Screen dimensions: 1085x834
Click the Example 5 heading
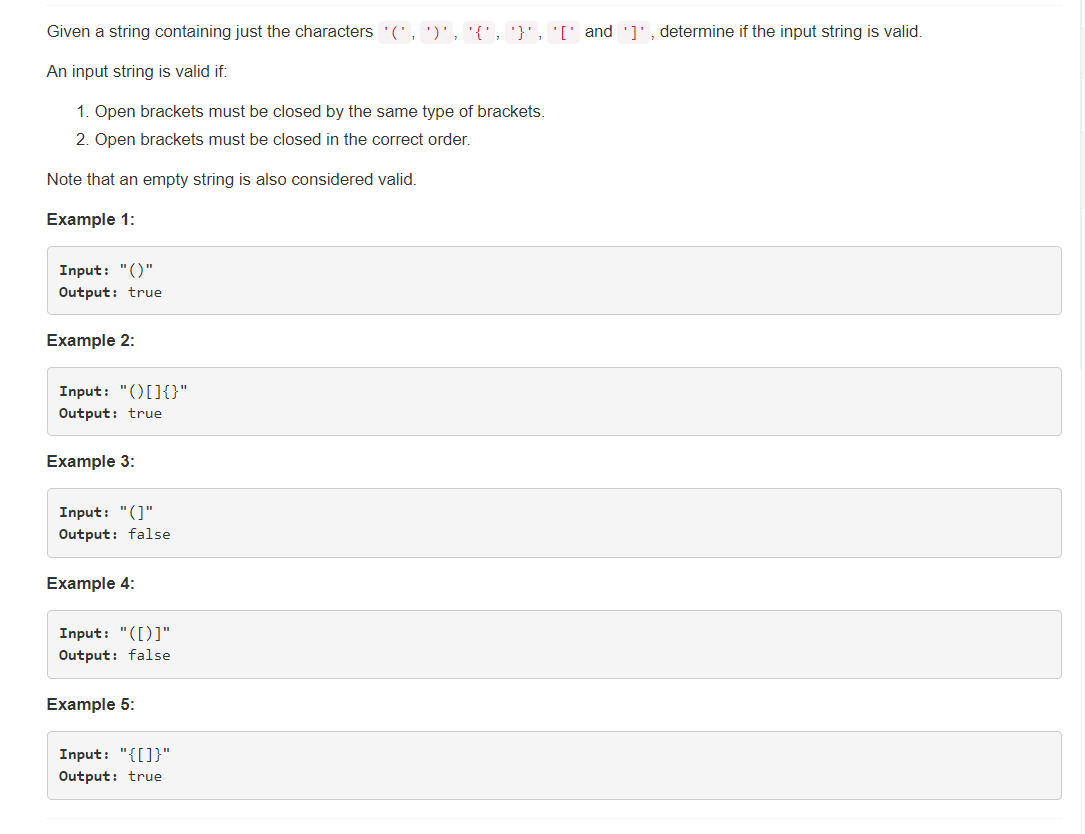[91, 705]
